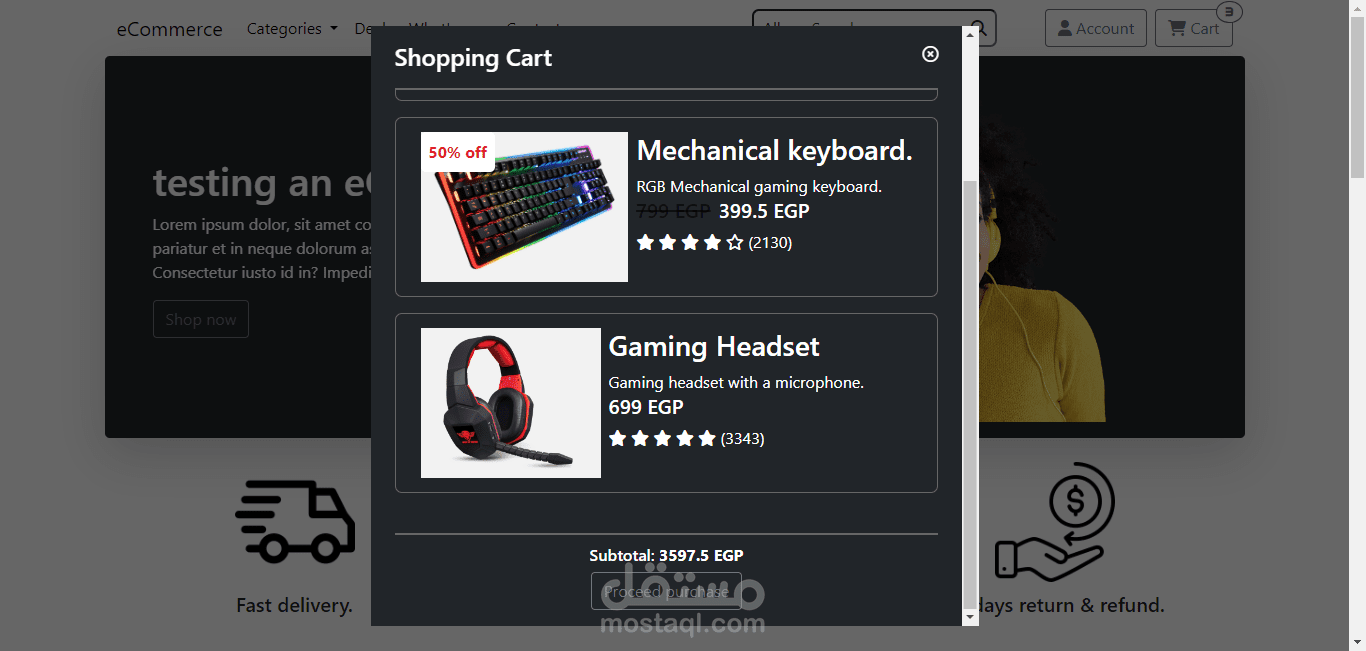Close the Shopping Cart modal

coord(930,54)
